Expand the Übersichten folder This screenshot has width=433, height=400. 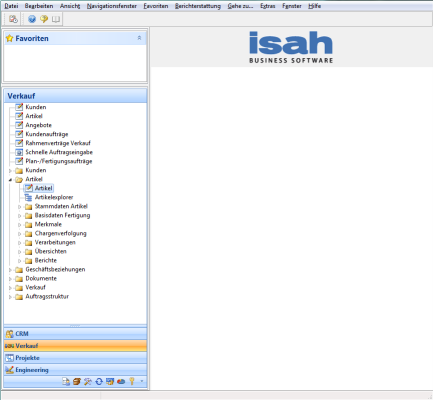tap(20, 252)
